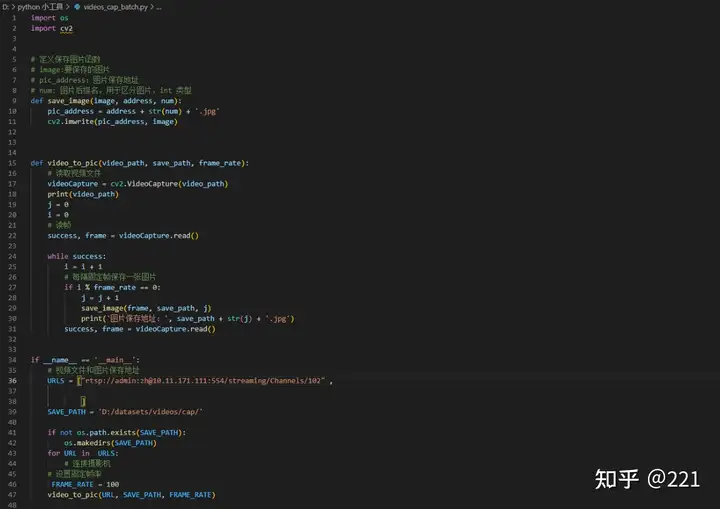This screenshot has height=509, width=720.
Task: Click line number 9 in the gutter
Action: 14,101
